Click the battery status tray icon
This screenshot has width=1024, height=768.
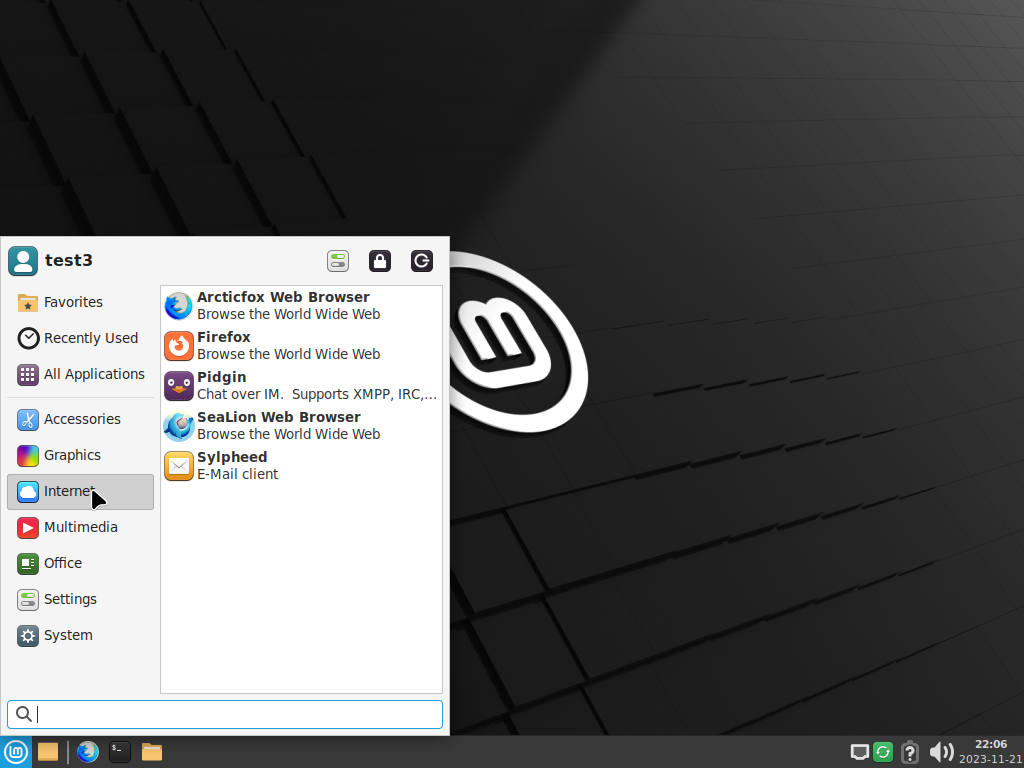[910, 752]
